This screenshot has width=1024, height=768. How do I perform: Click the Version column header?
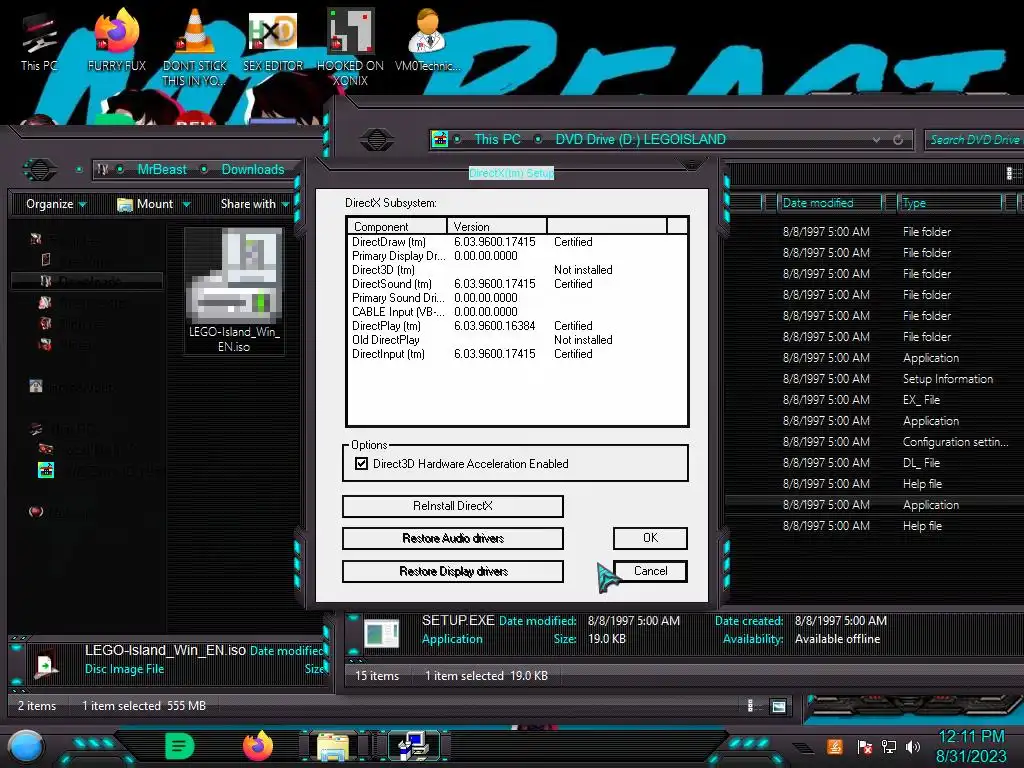pos(496,227)
